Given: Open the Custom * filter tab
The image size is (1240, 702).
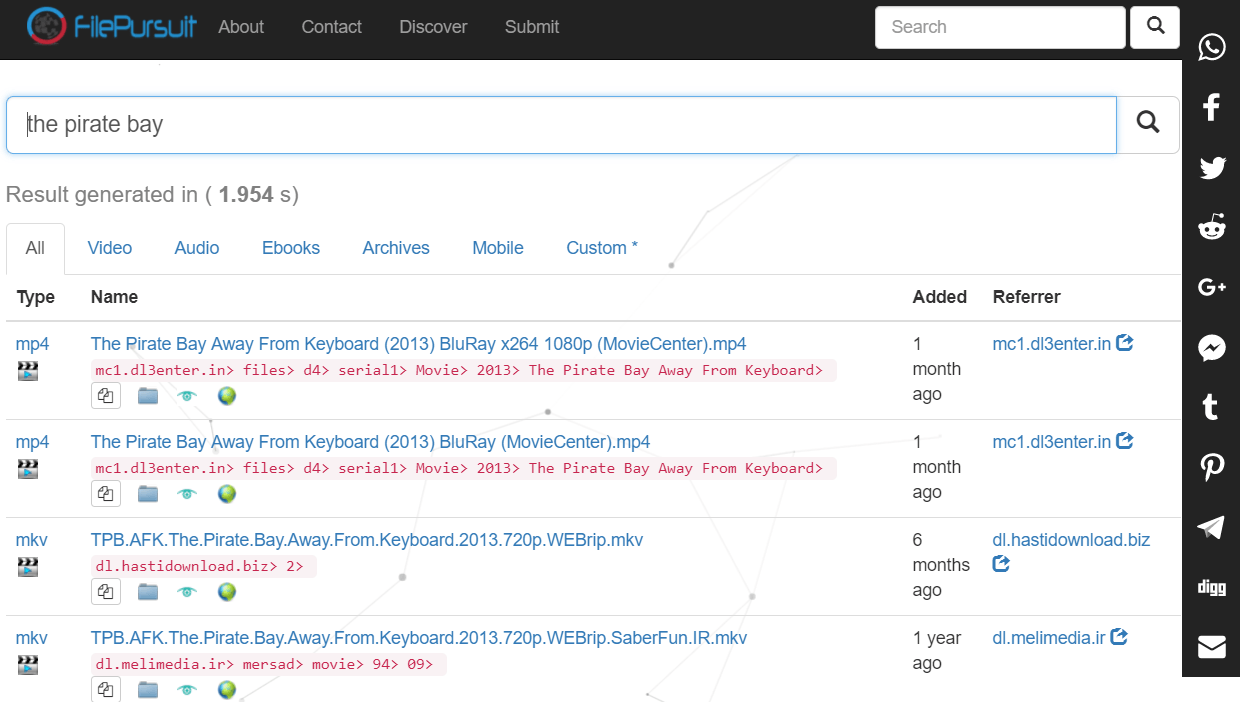Looking at the screenshot, I should [602, 248].
